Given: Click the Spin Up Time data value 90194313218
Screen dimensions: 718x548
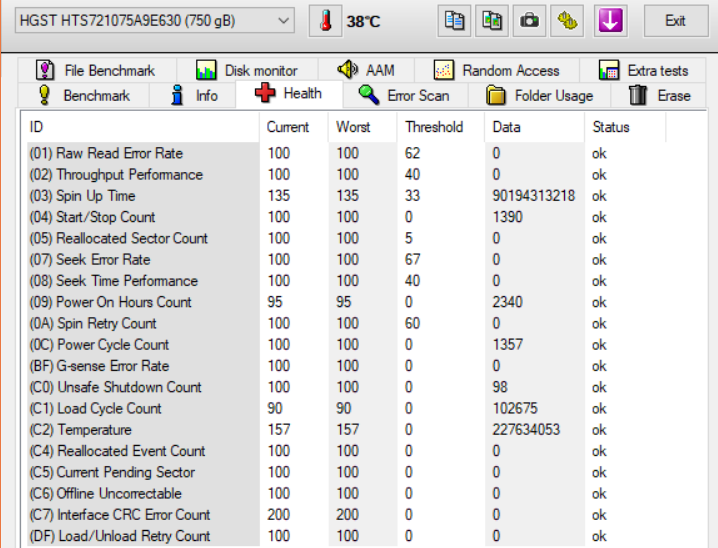Looking at the screenshot, I should coord(533,195).
